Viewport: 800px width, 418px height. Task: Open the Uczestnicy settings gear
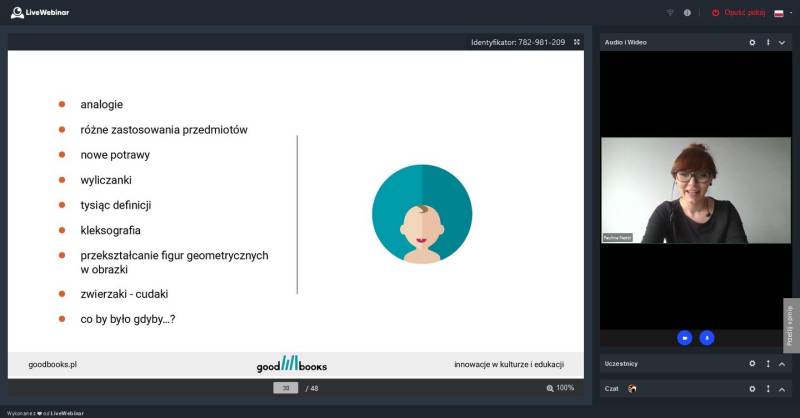pos(752,363)
